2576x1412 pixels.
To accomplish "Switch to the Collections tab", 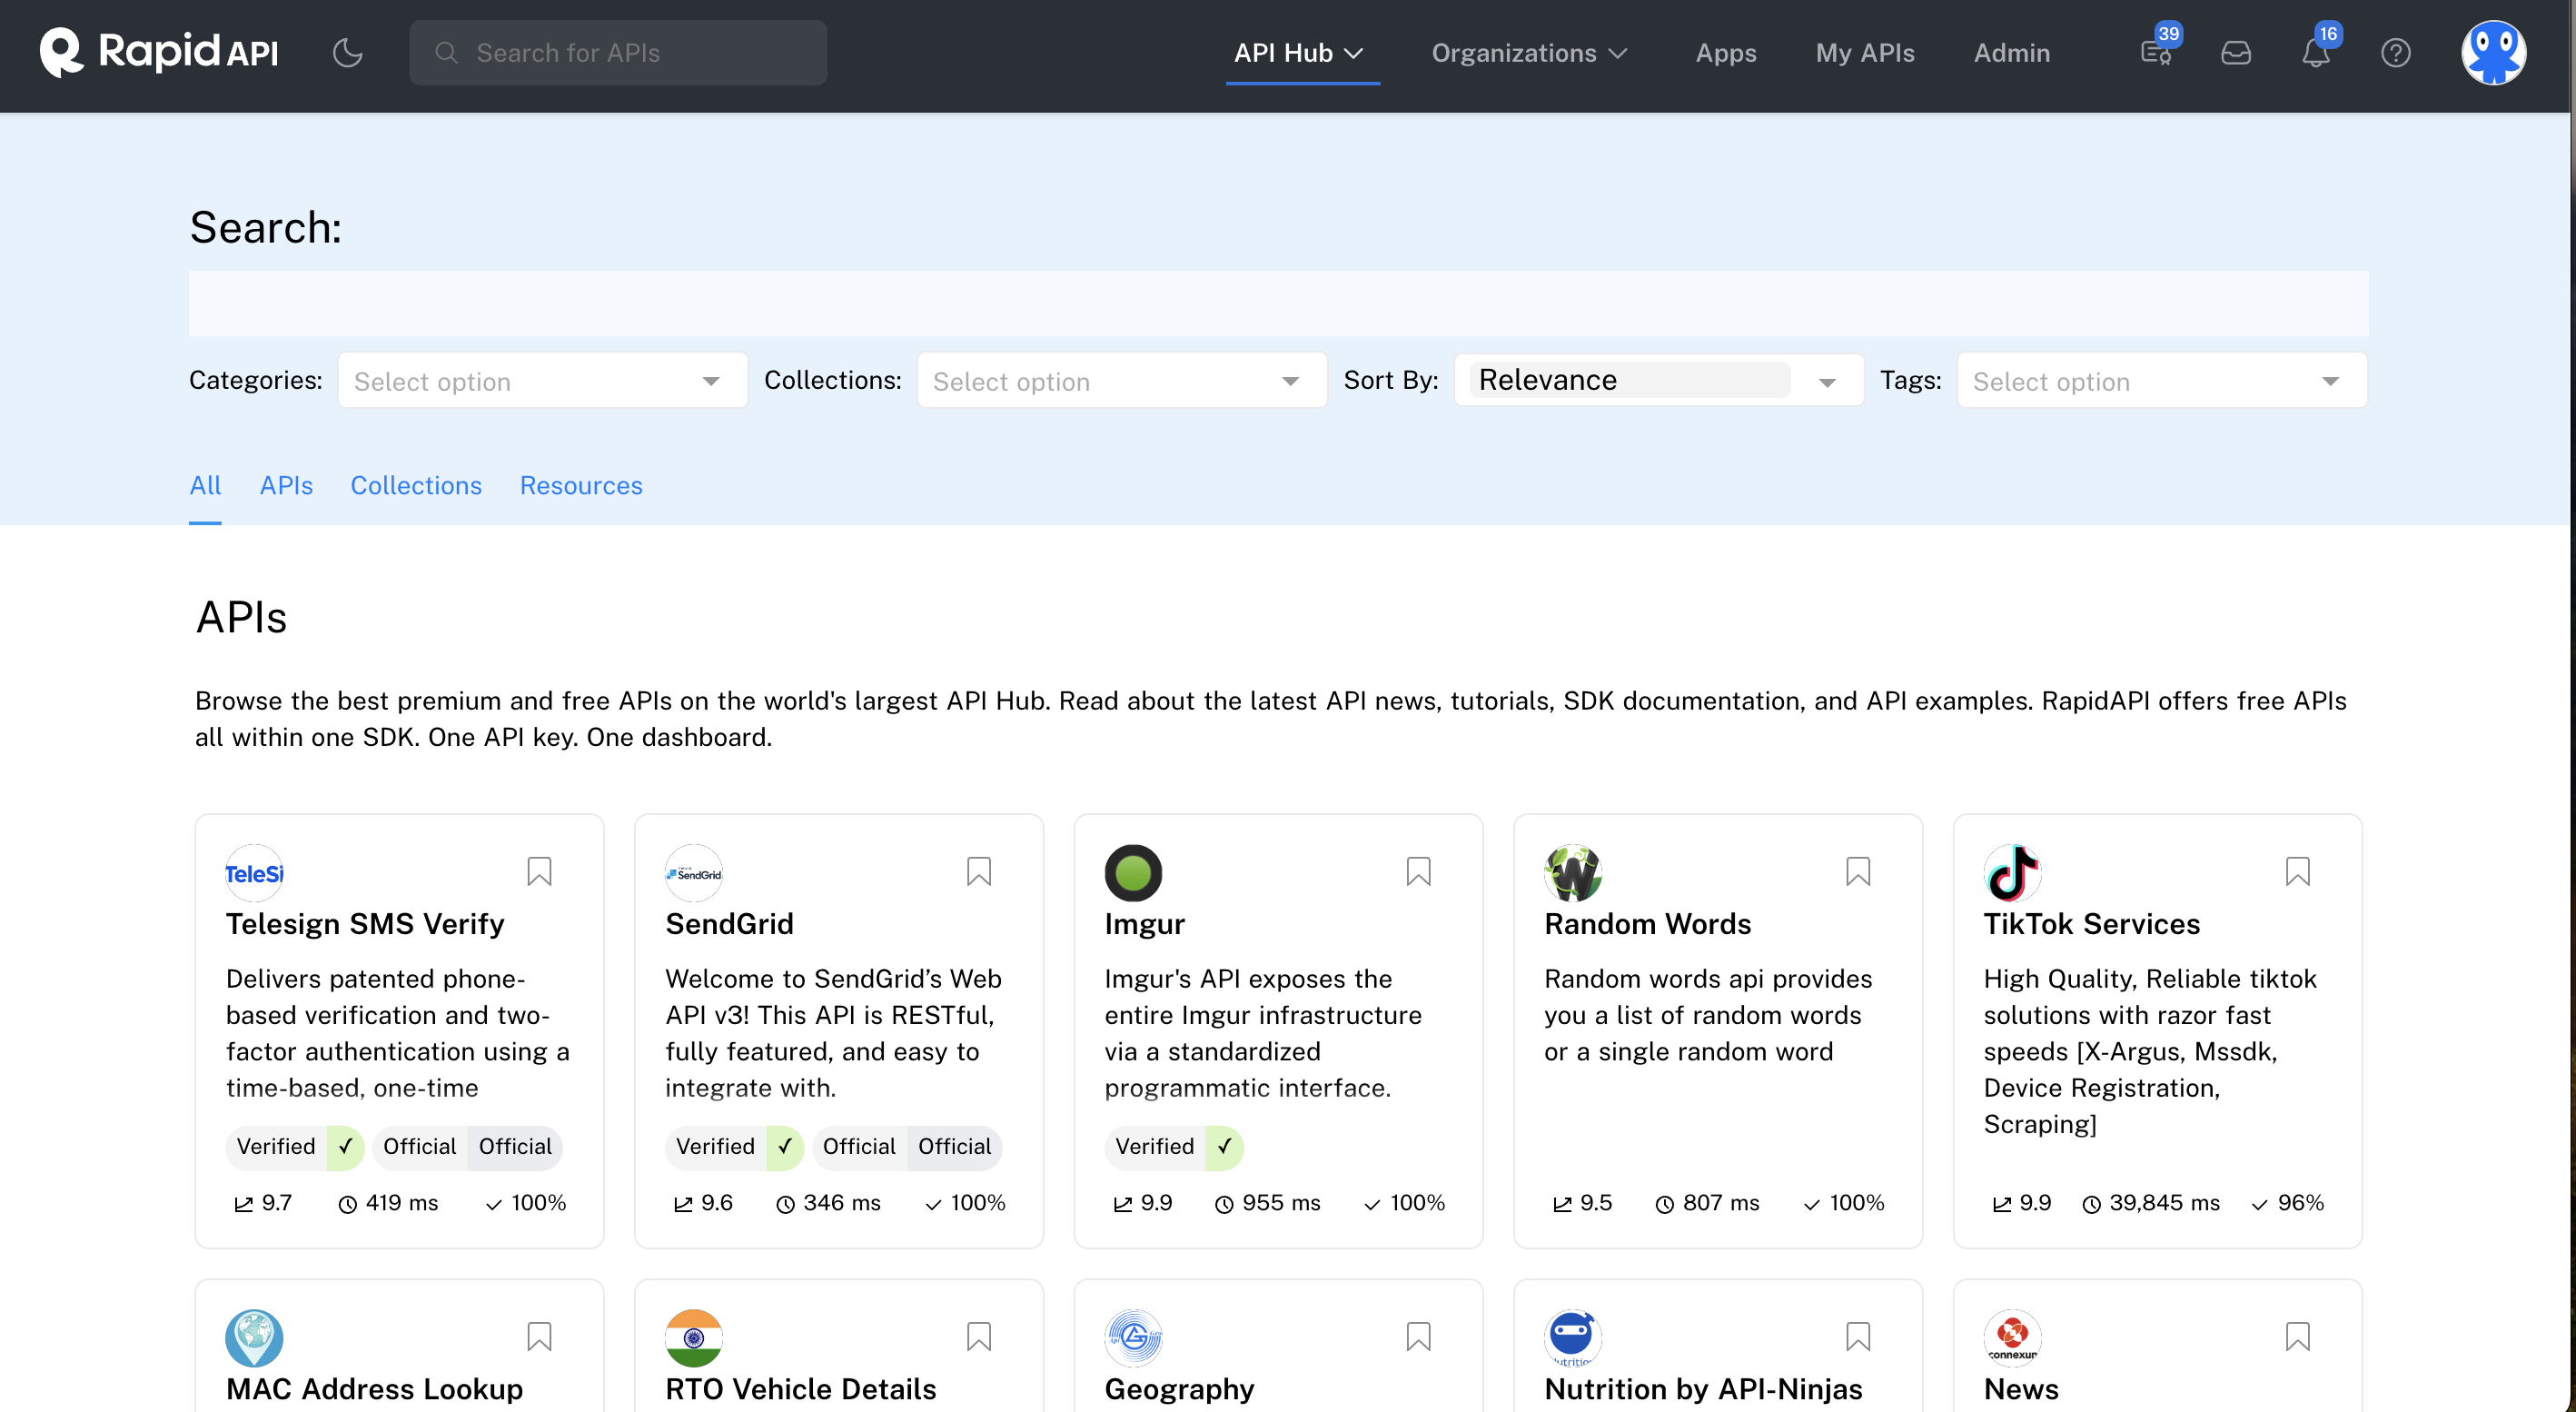I will (415, 485).
